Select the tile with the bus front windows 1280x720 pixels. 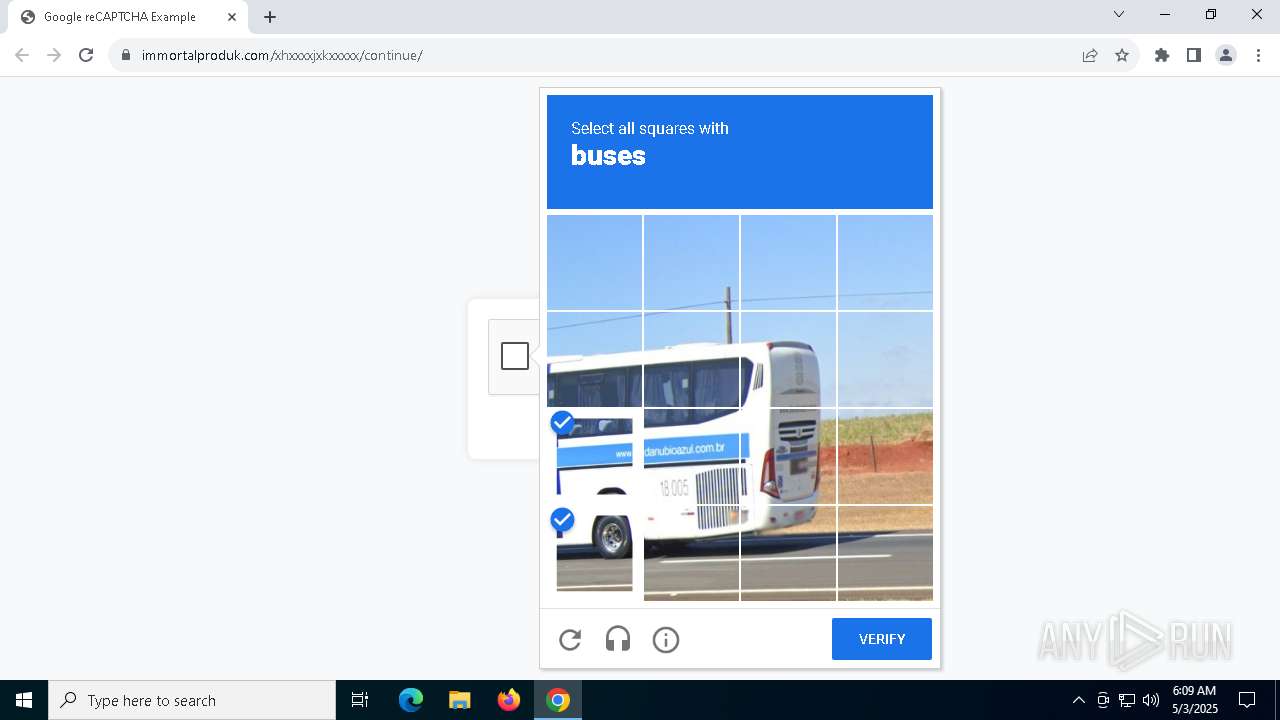tap(594, 359)
